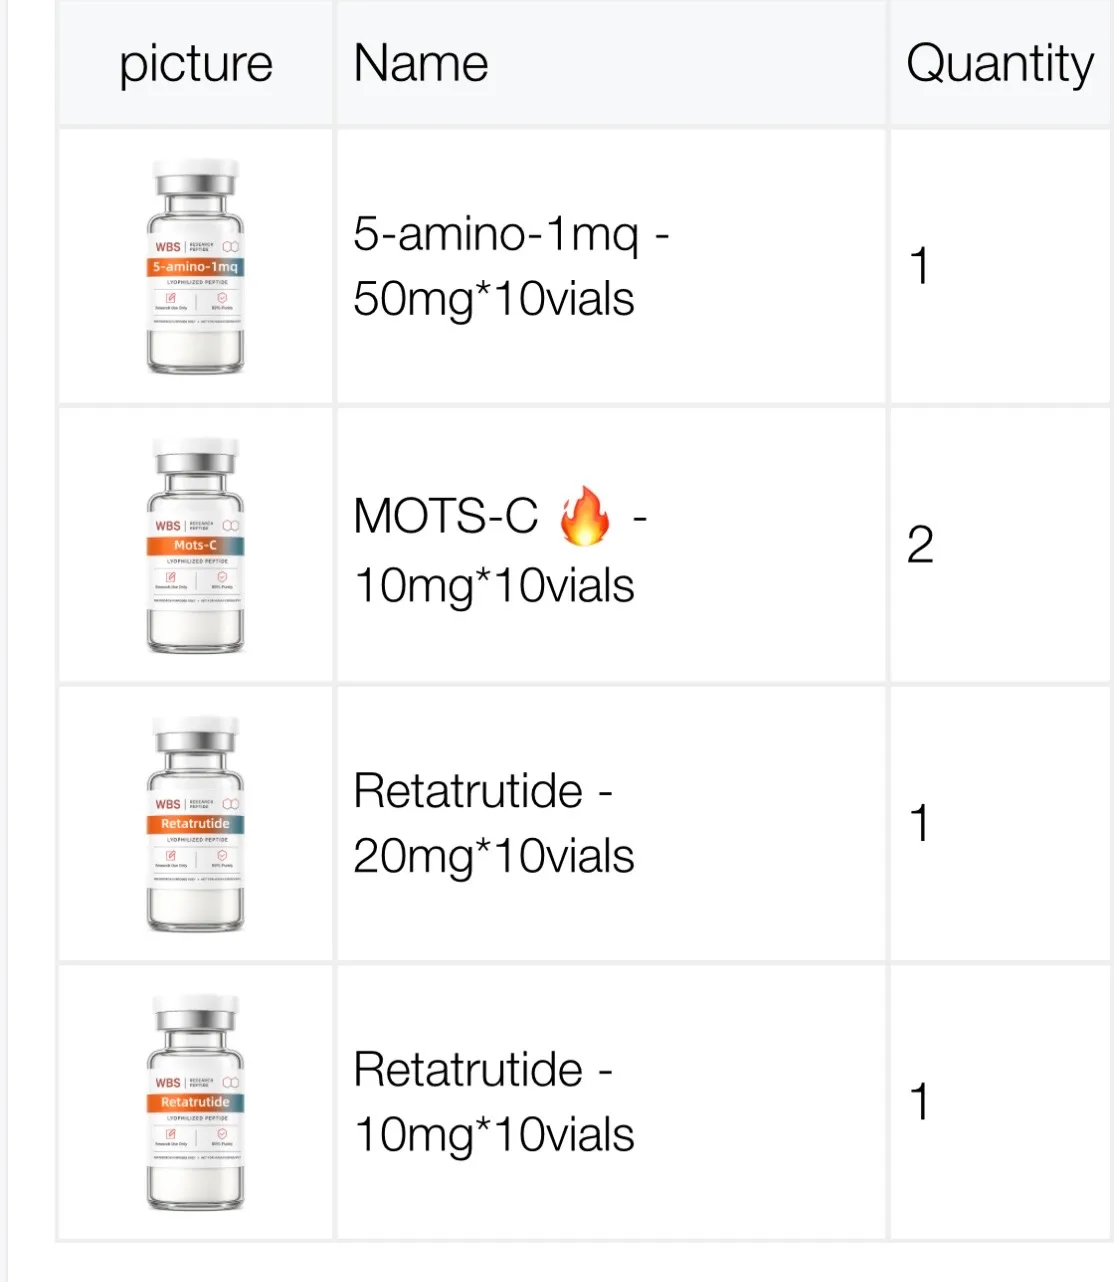Click the fire emoji next to MOTS-C

(x=585, y=516)
